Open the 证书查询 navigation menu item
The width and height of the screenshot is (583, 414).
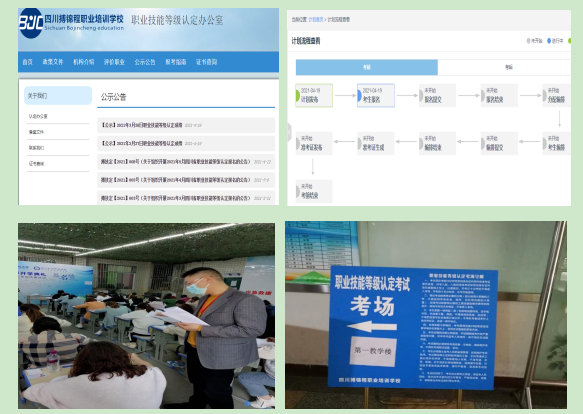pyautogui.click(x=206, y=62)
